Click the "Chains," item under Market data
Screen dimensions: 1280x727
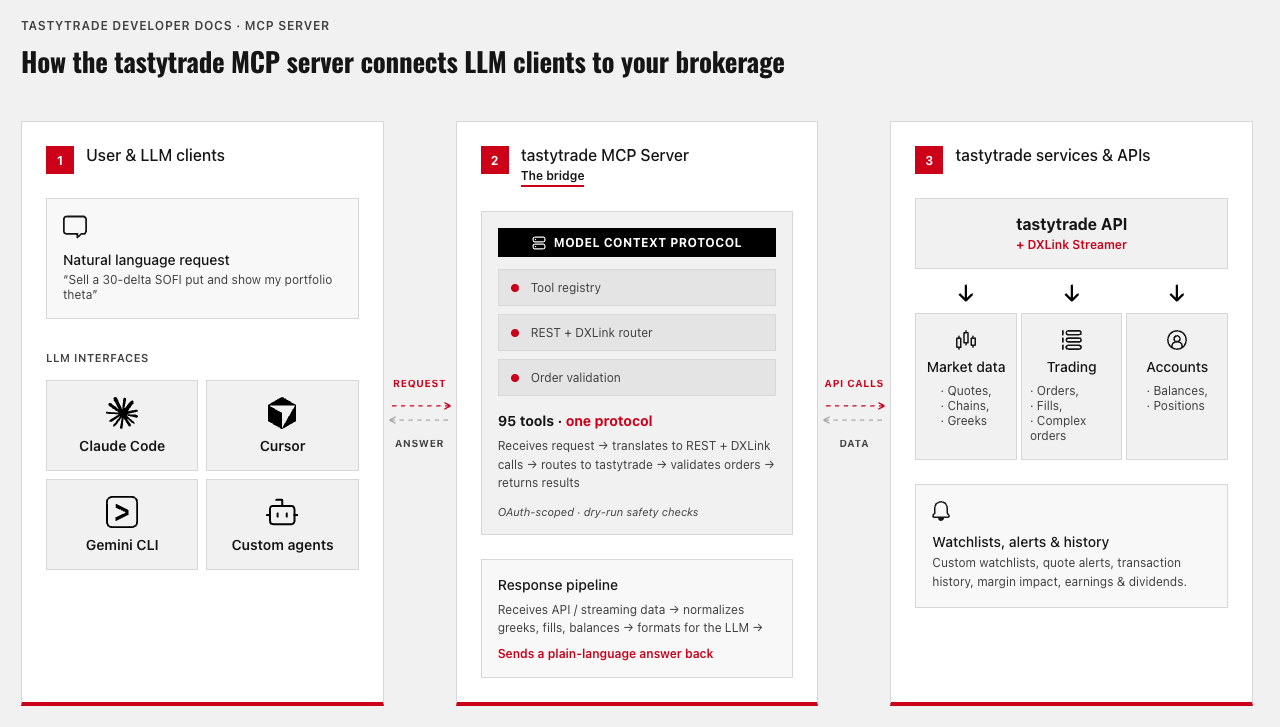[x=965, y=406]
